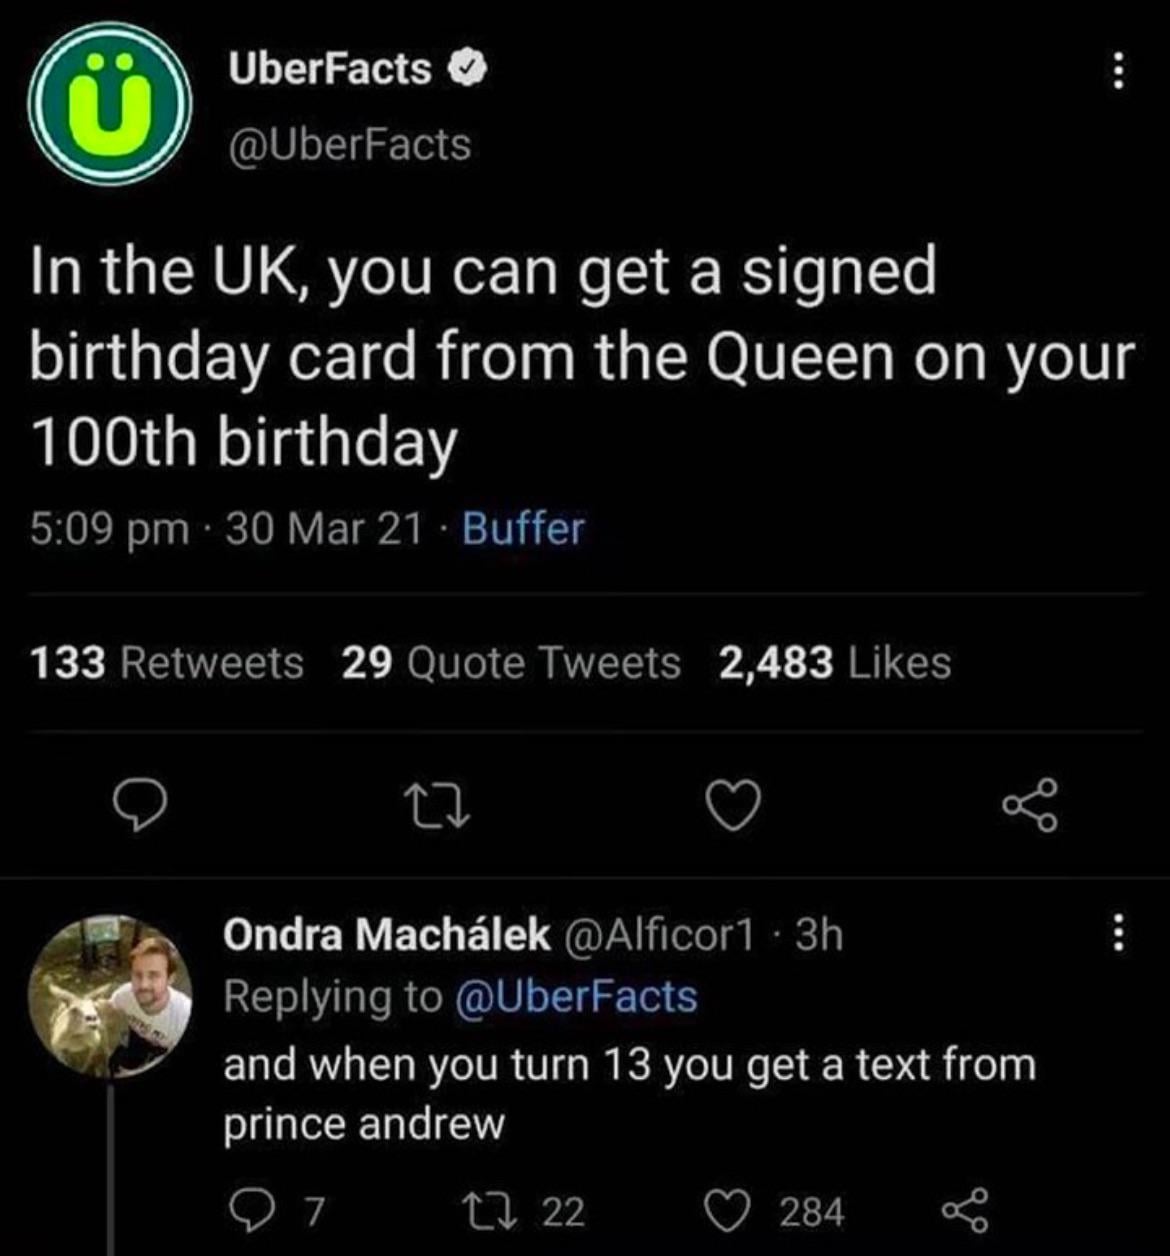Open the UberFacts tweet options menu

[1119, 71]
